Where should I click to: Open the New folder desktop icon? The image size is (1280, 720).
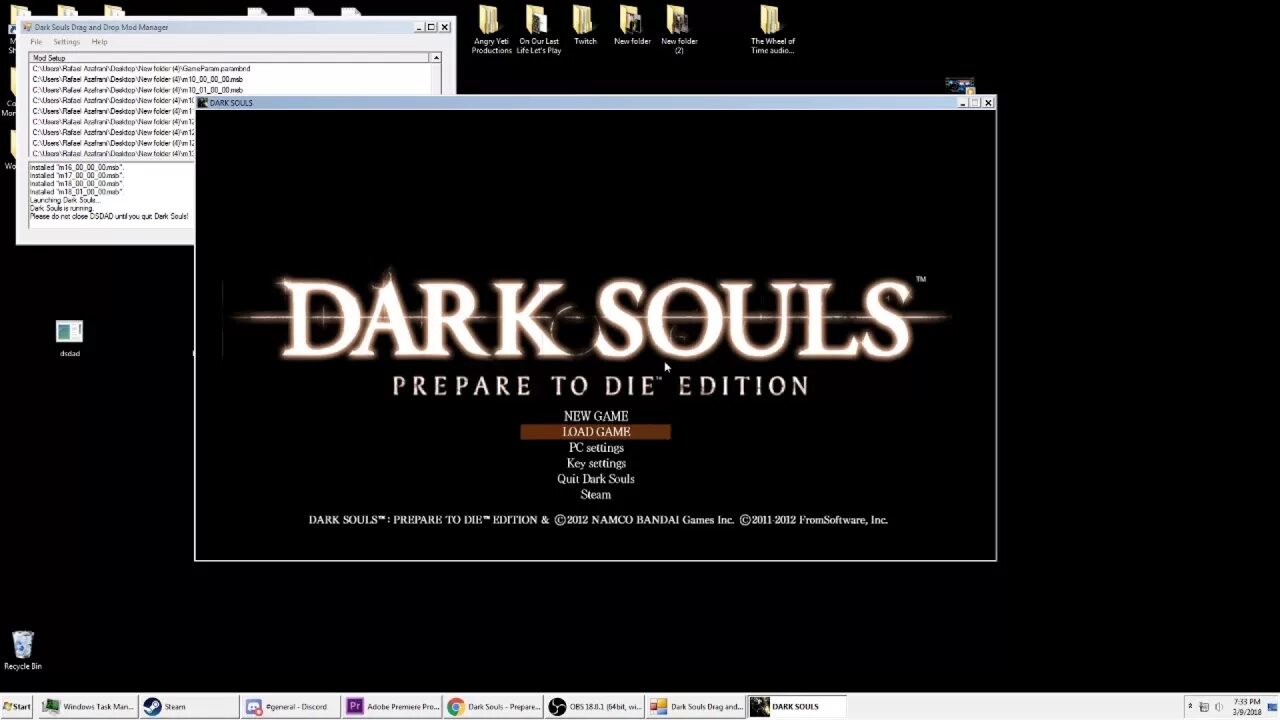pos(632,26)
